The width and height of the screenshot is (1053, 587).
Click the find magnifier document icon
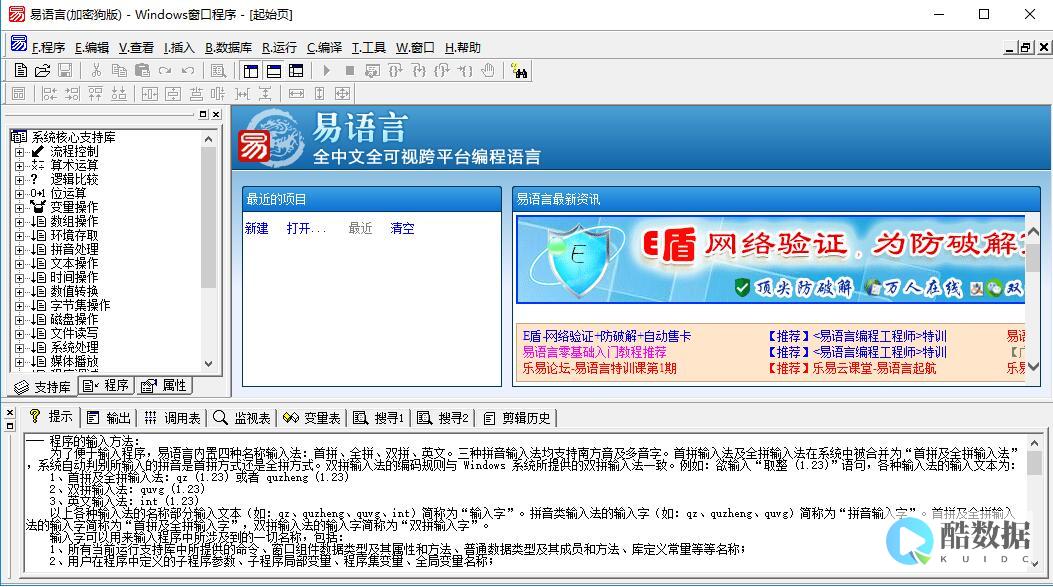(x=218, y=70)
